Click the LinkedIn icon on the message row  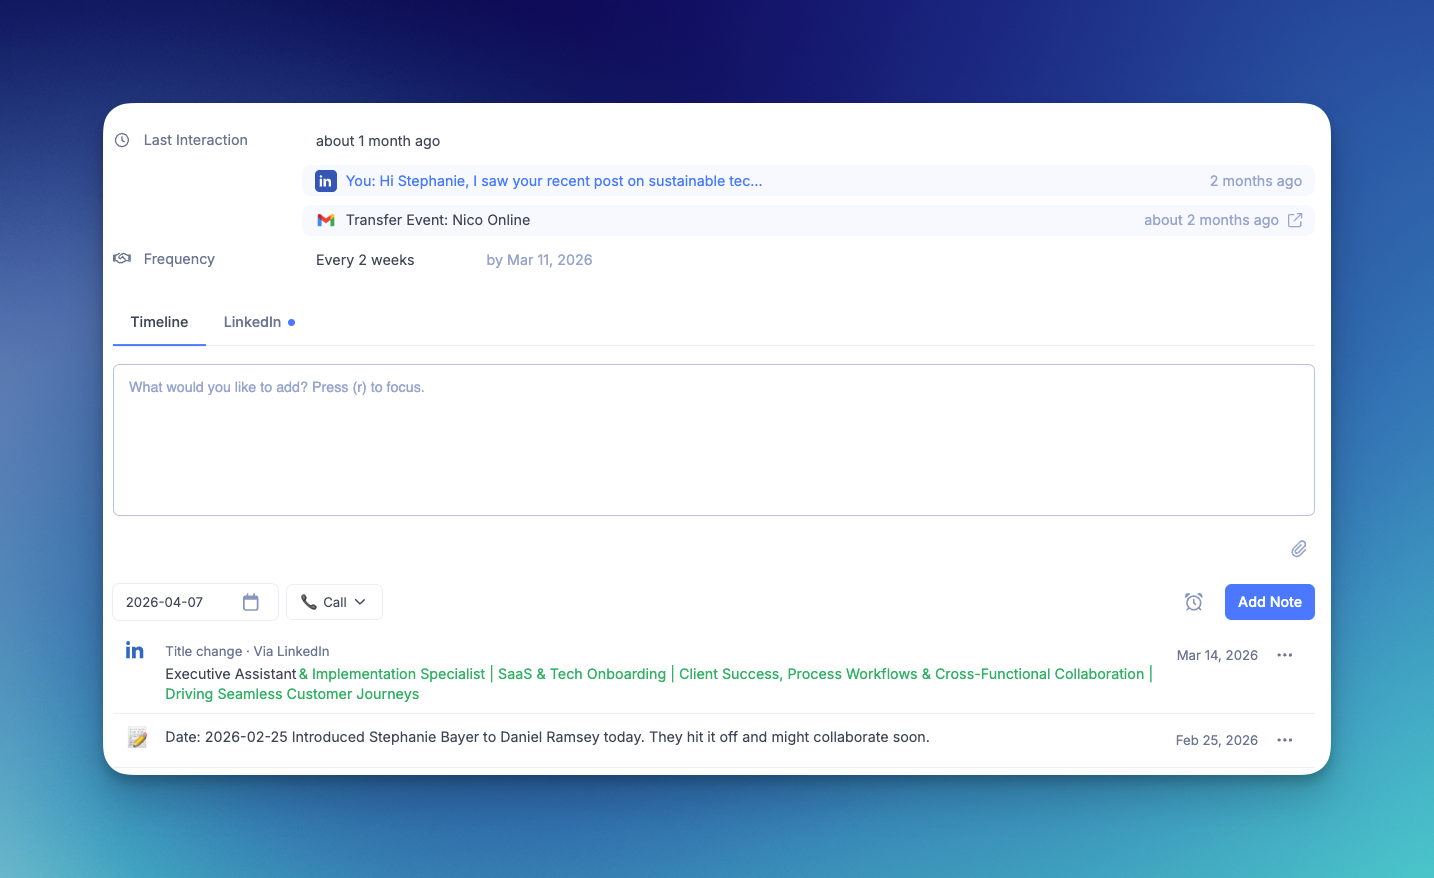325,181
